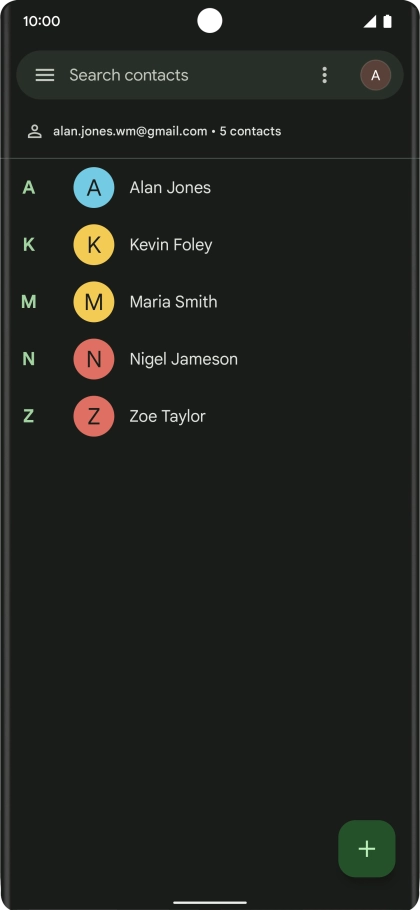Screen dimensions: 420x910
Task: Open the account avatar in search bar
Action: [375, 75]
